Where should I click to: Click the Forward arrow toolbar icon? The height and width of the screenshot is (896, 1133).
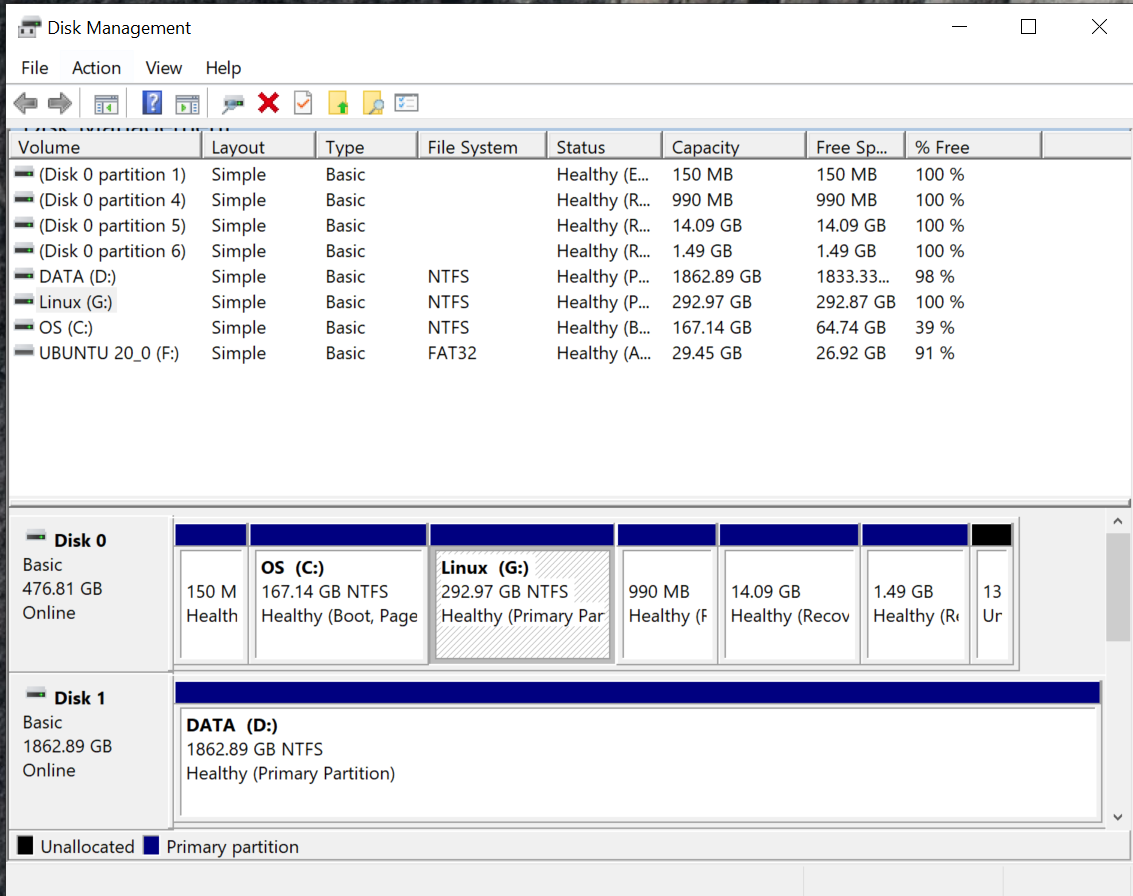(60, 103)
